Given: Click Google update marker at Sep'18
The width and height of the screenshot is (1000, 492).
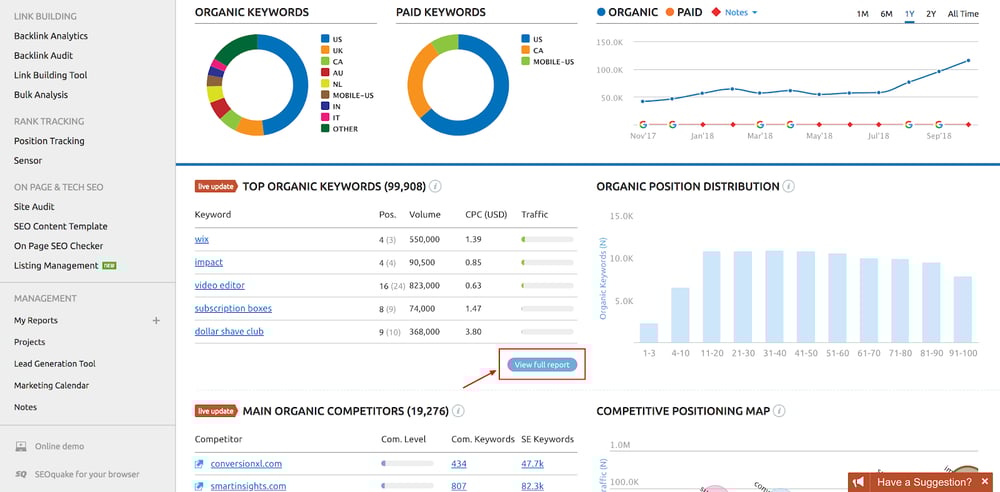Looking at the screenshot, I should click(x=939, y=124).
